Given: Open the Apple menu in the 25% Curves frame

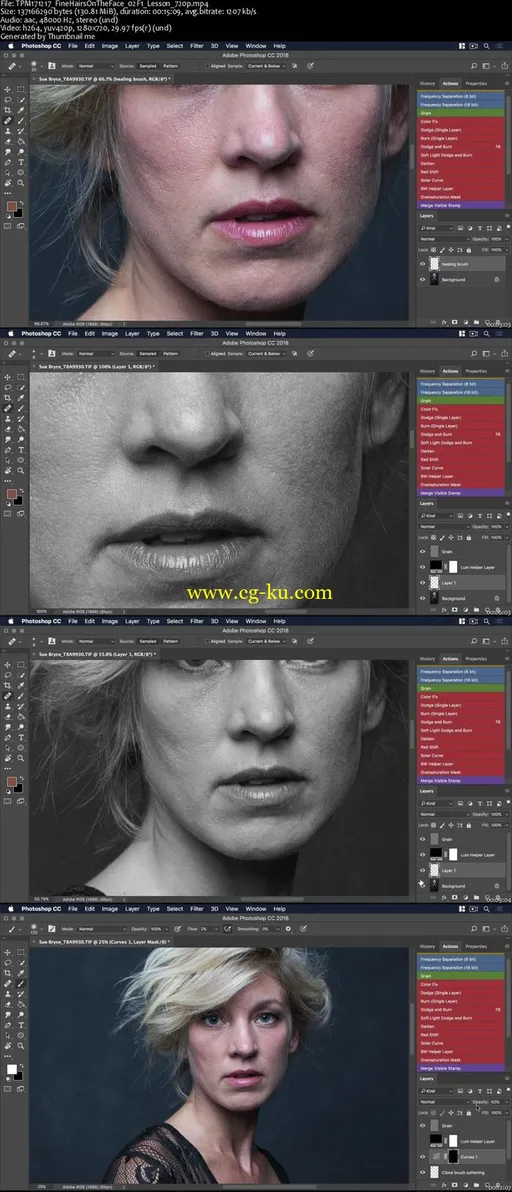Looking at the screenshot, I should click(11, 908).
